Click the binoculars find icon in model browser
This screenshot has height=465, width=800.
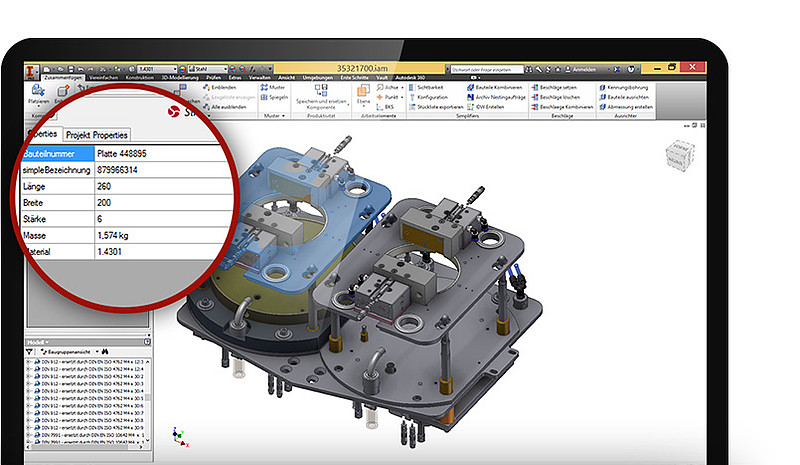105,352
